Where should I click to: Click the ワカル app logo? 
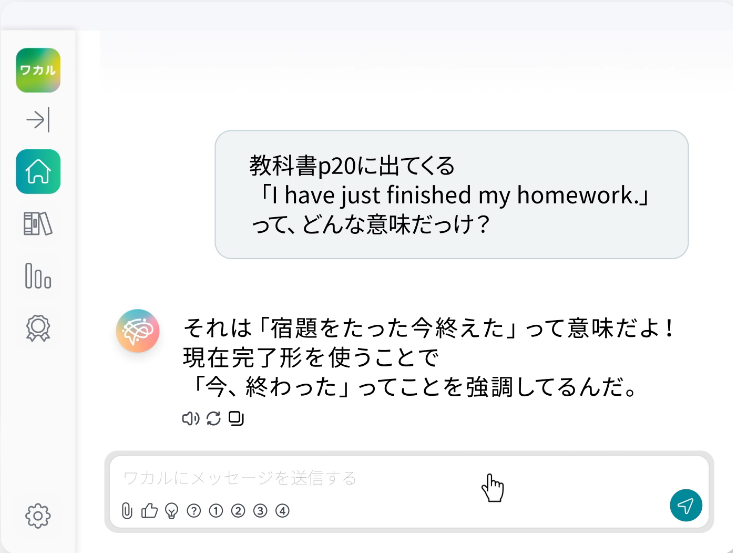pyautogui.click(x=38, y=71)
